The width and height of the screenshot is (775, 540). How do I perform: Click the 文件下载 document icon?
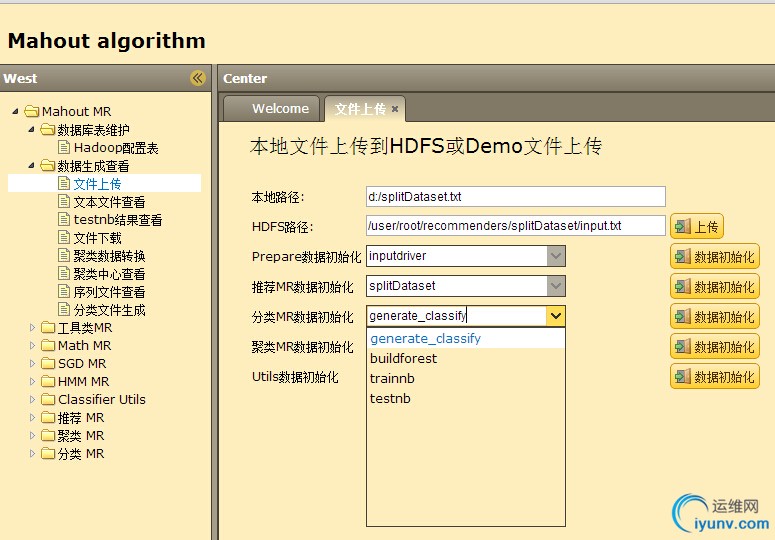point(64,237)
